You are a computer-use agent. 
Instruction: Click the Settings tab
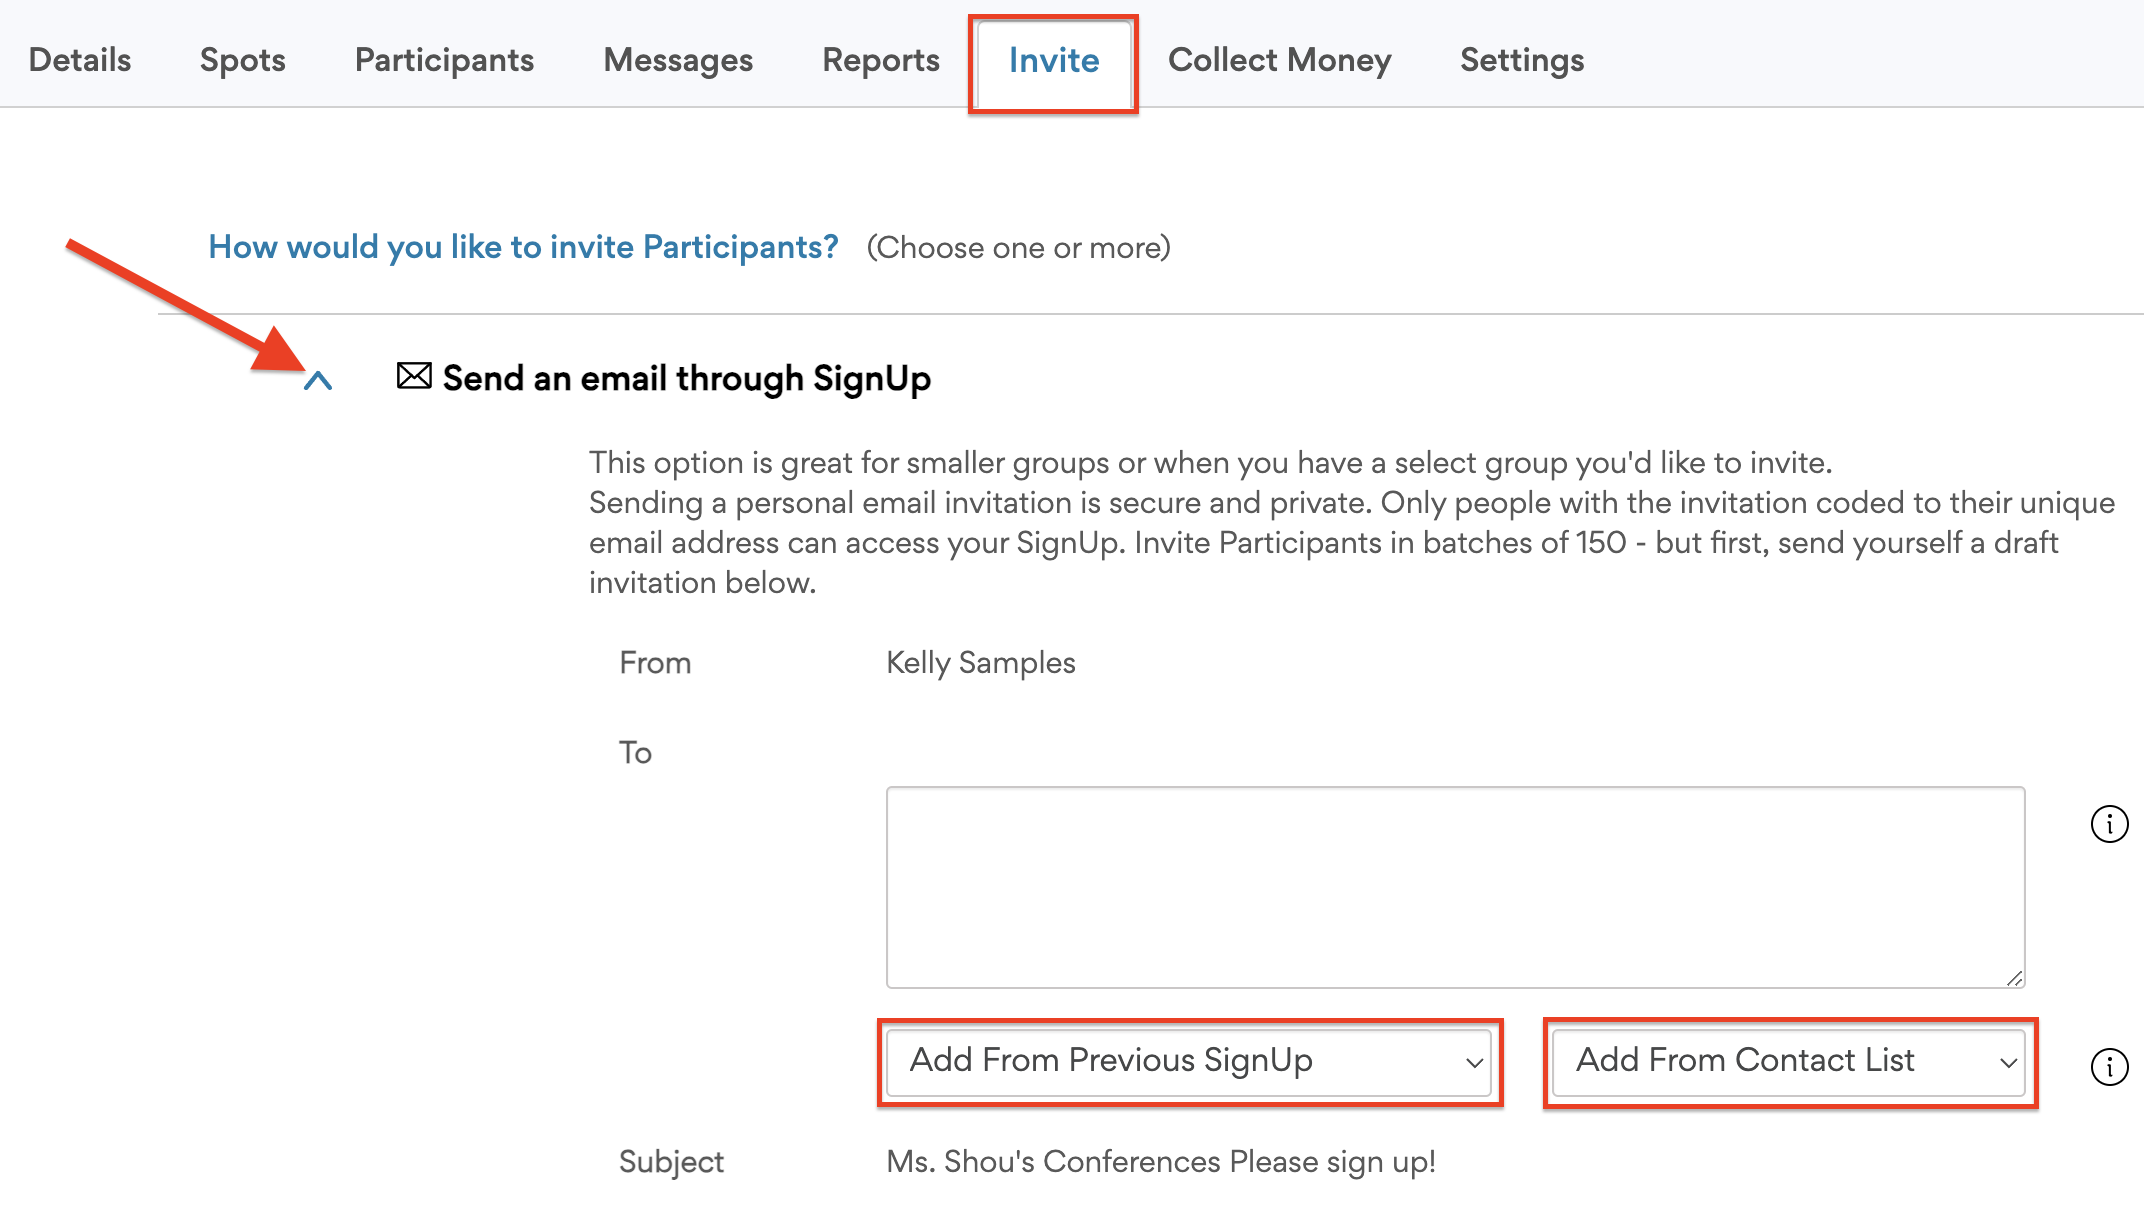click(1521, 59)
